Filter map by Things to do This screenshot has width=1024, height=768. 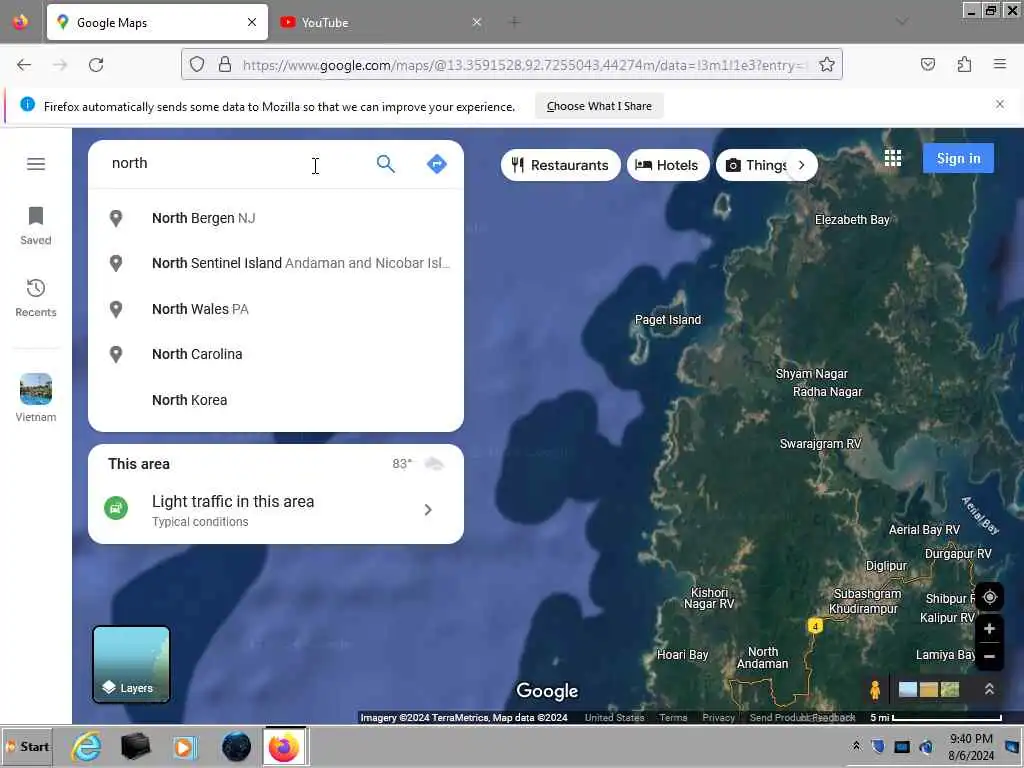756,165
